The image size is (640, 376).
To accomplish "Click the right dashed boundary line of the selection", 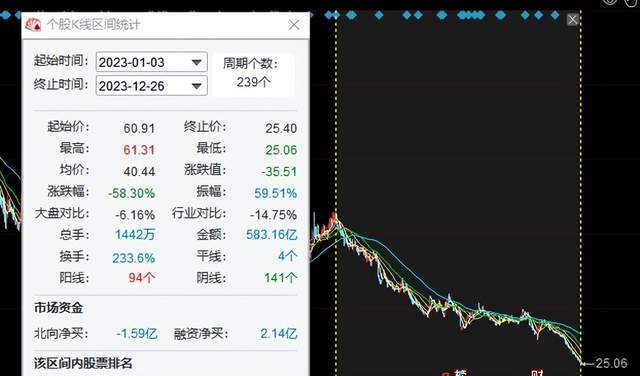I will [x=580, y=192].
